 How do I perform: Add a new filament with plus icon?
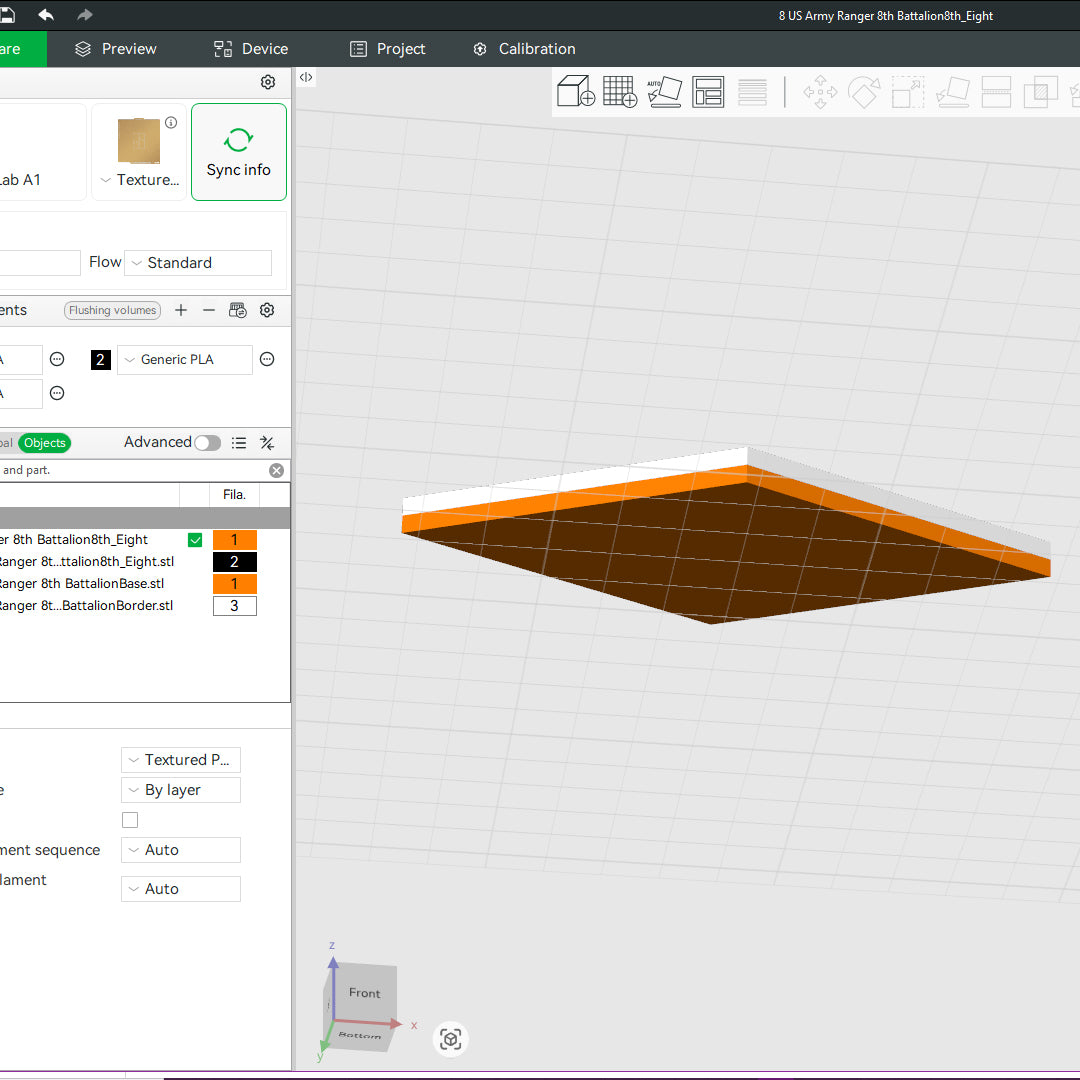coord(181,310)
